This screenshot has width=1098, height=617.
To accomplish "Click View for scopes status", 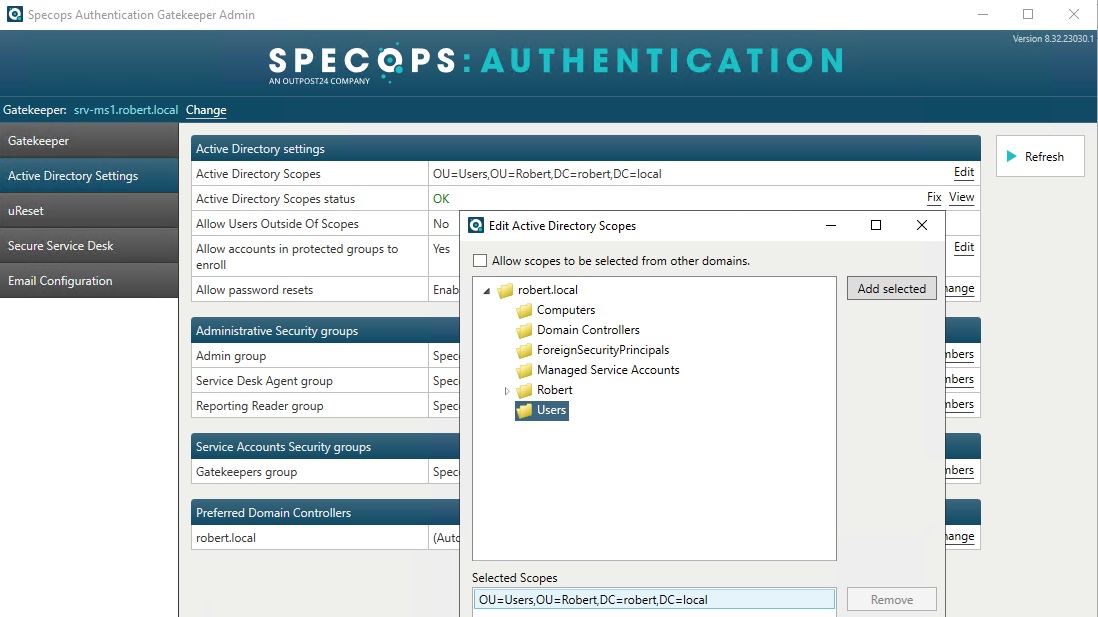I will coord(961,197).
